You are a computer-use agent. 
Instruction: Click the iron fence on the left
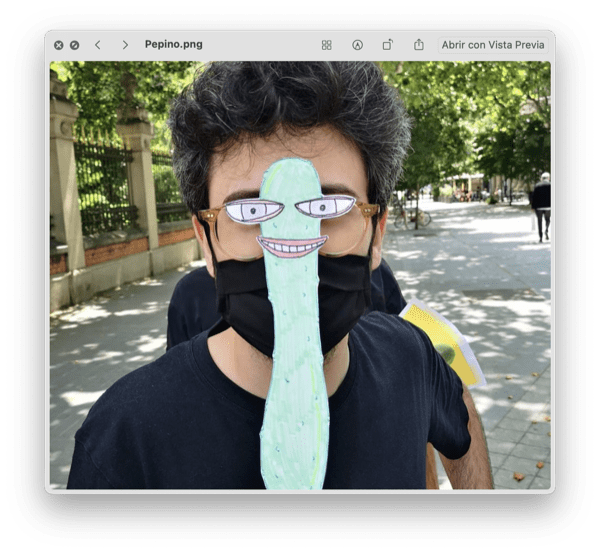[x=105, y=185]
